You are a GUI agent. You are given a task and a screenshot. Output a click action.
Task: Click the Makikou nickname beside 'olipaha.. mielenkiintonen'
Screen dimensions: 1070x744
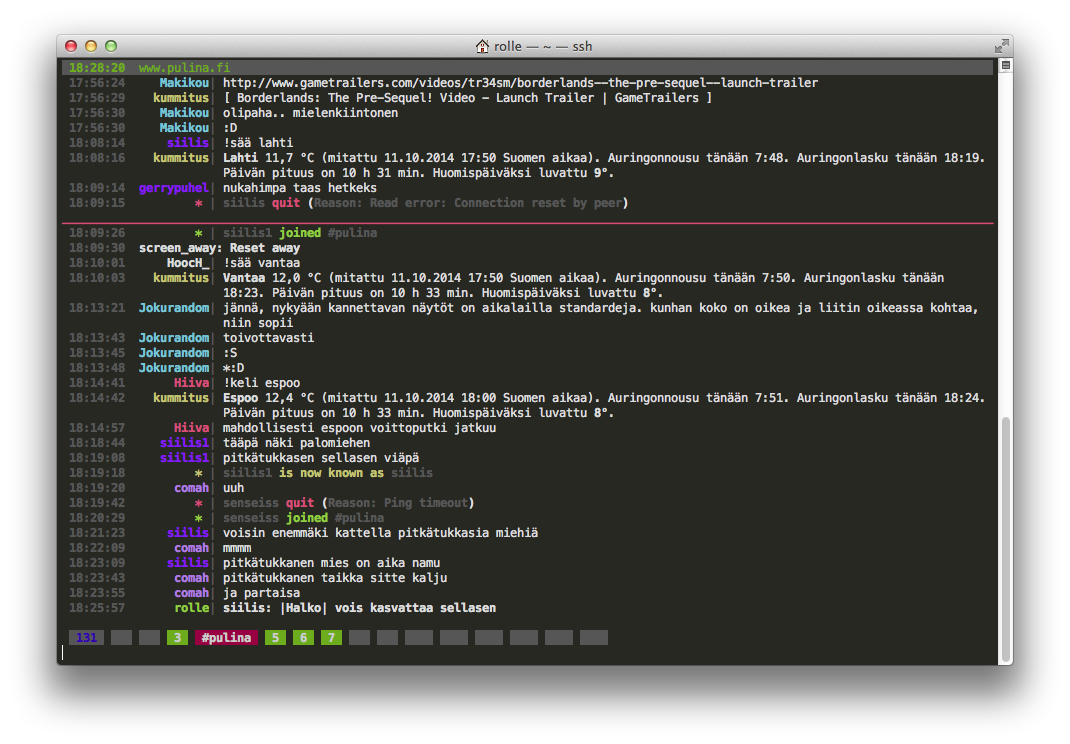[x=184, y=113]
